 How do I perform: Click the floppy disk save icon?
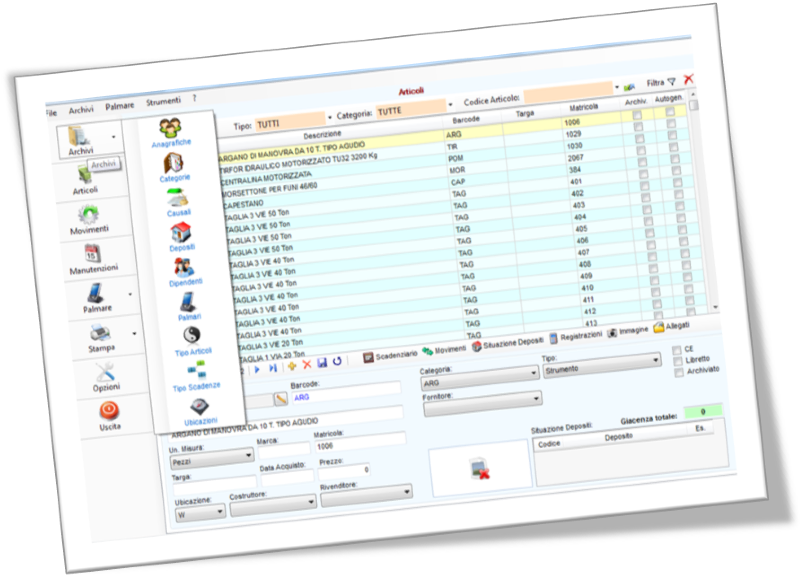tap(322, 363)
